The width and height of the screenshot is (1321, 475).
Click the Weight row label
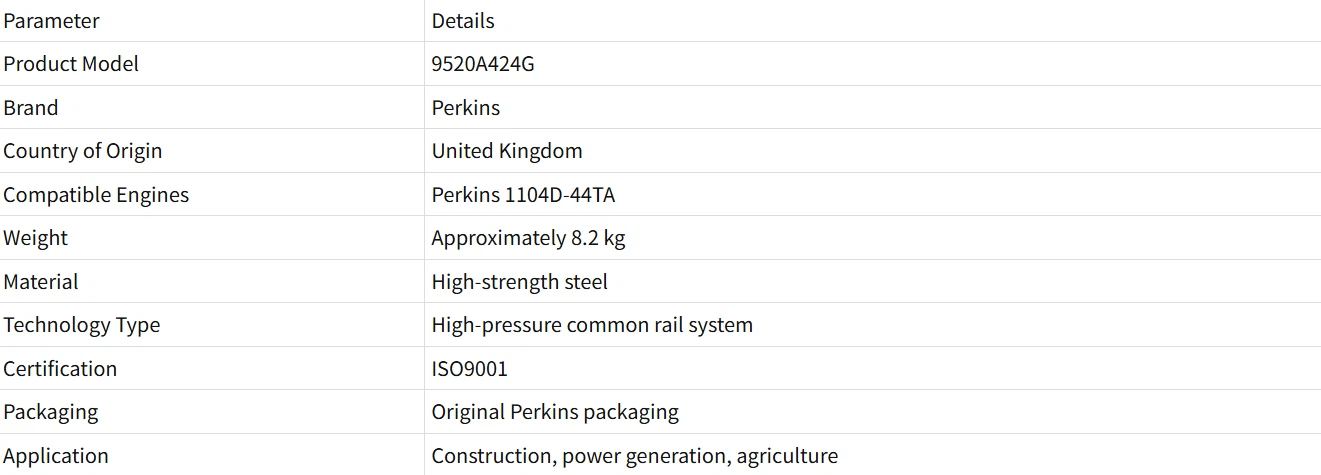pos(36,238)
